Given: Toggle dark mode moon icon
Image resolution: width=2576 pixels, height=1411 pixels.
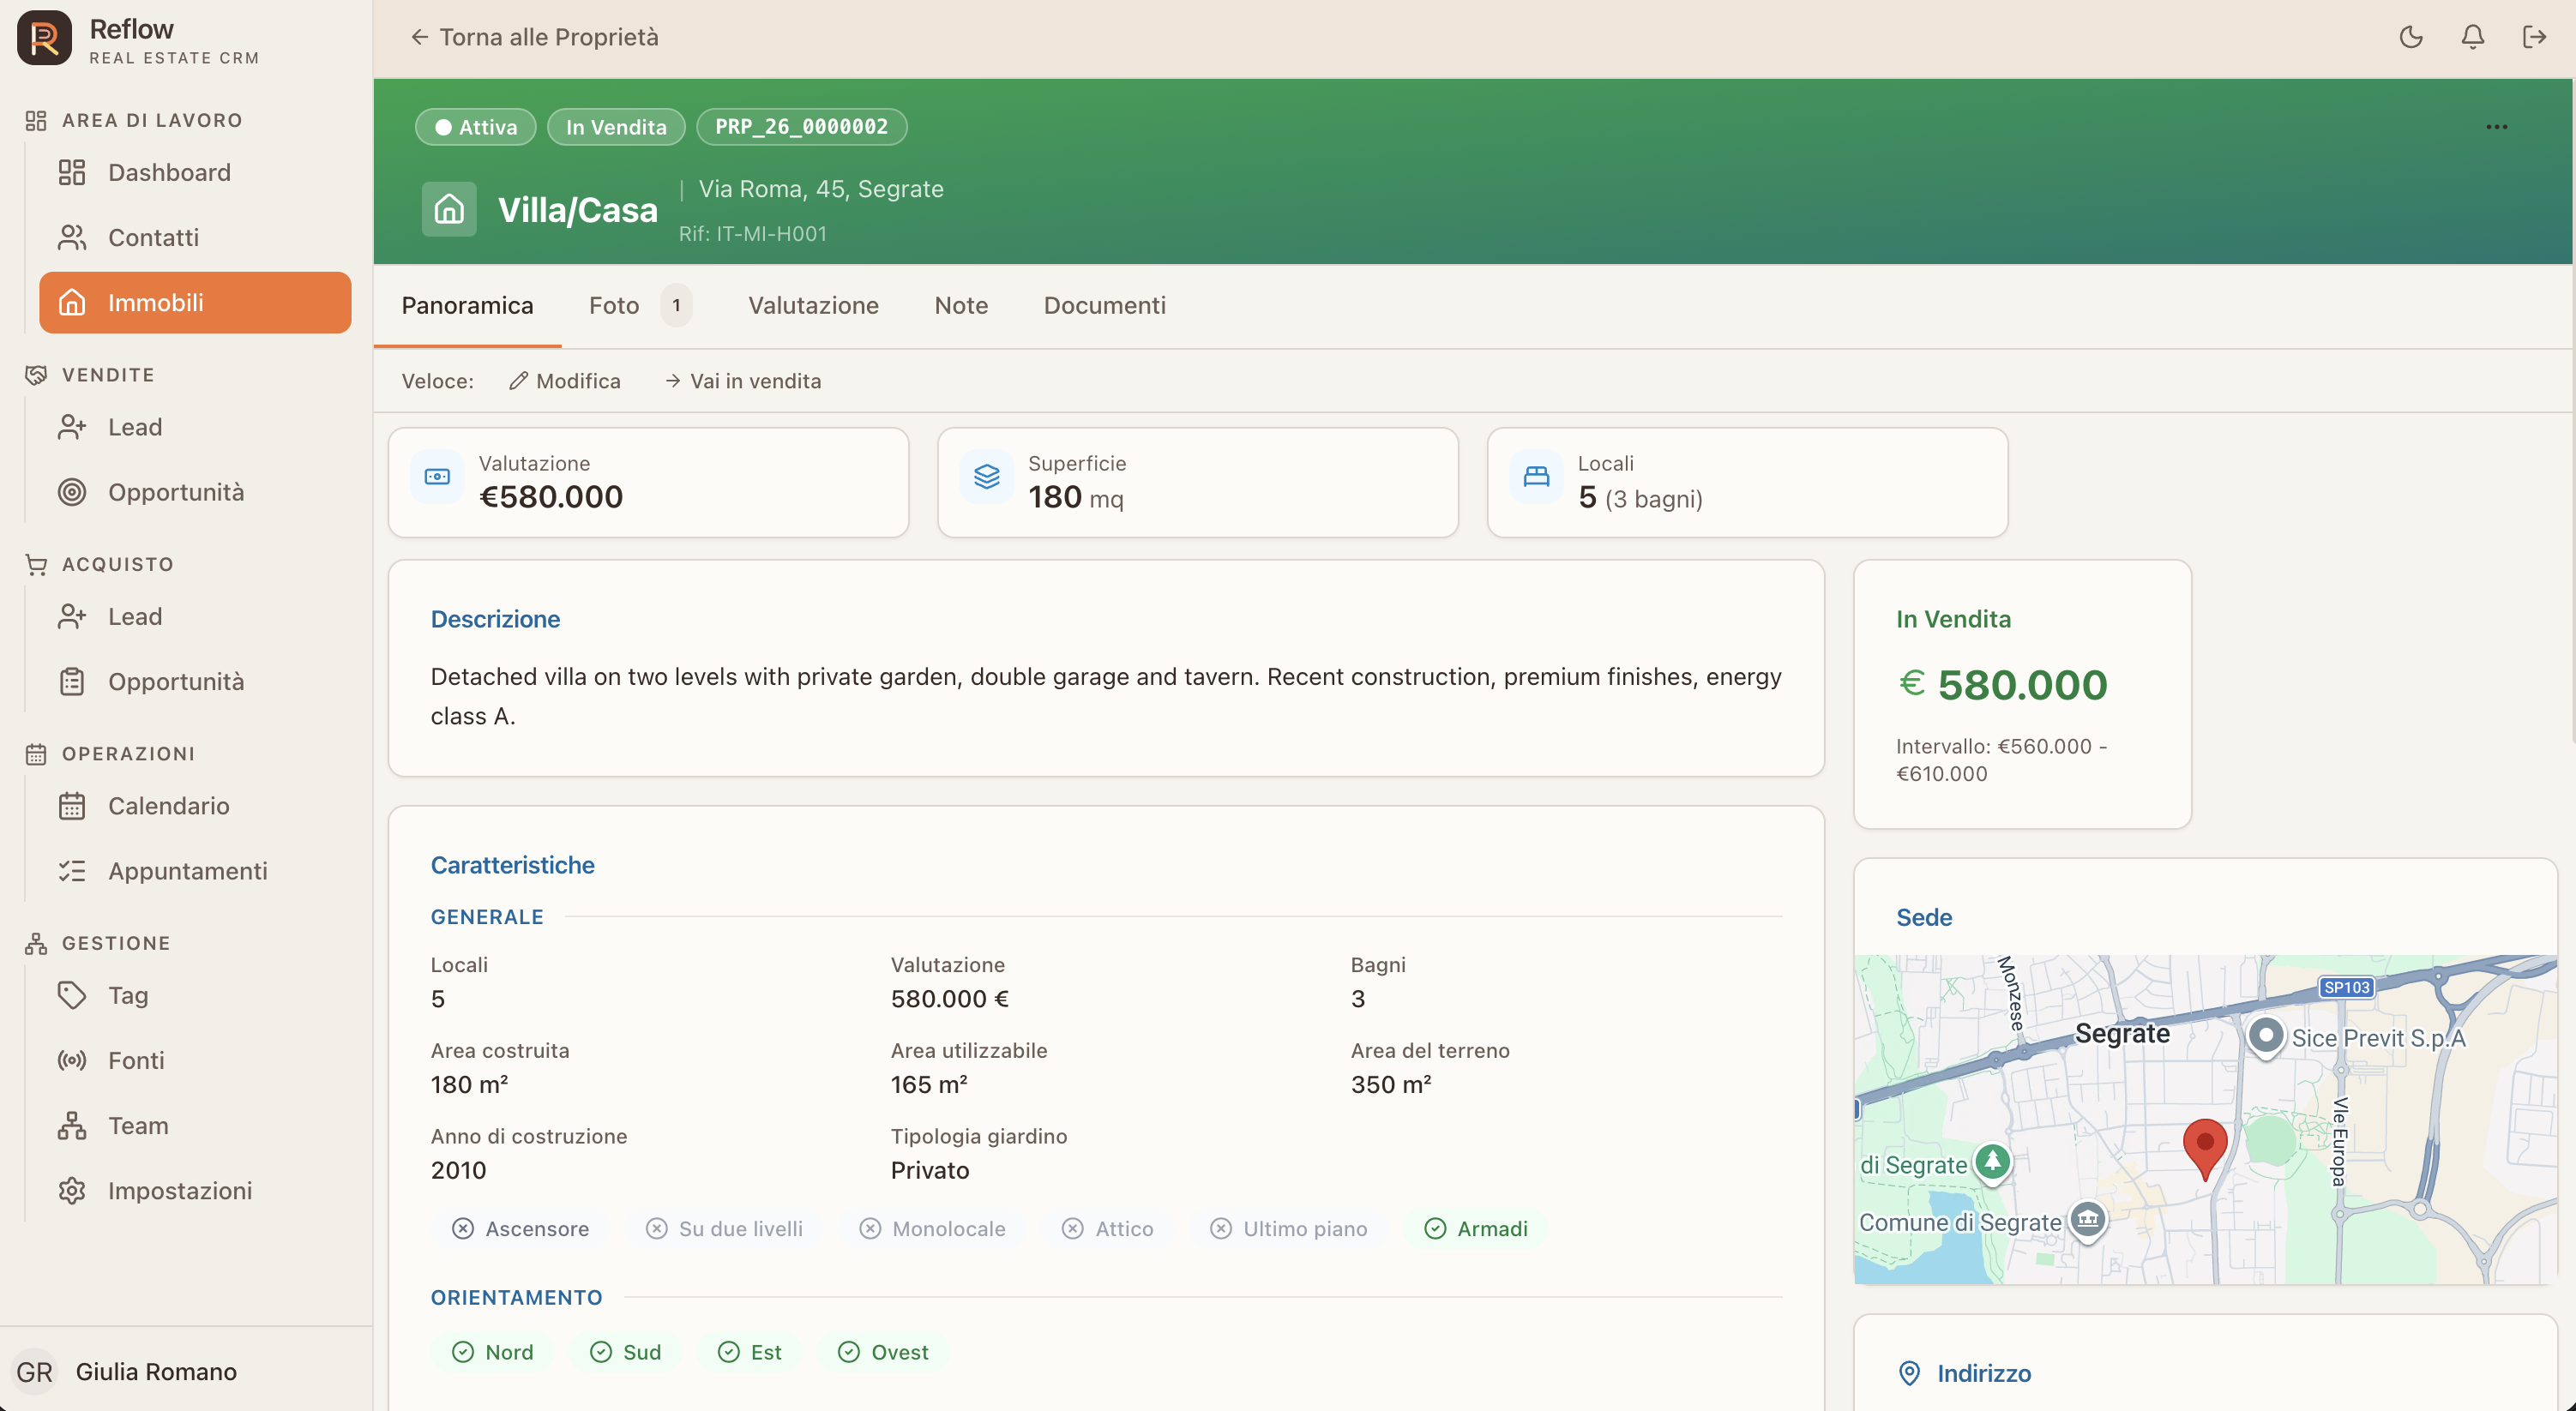Looking at the screenshot, I should point(2411,37).
